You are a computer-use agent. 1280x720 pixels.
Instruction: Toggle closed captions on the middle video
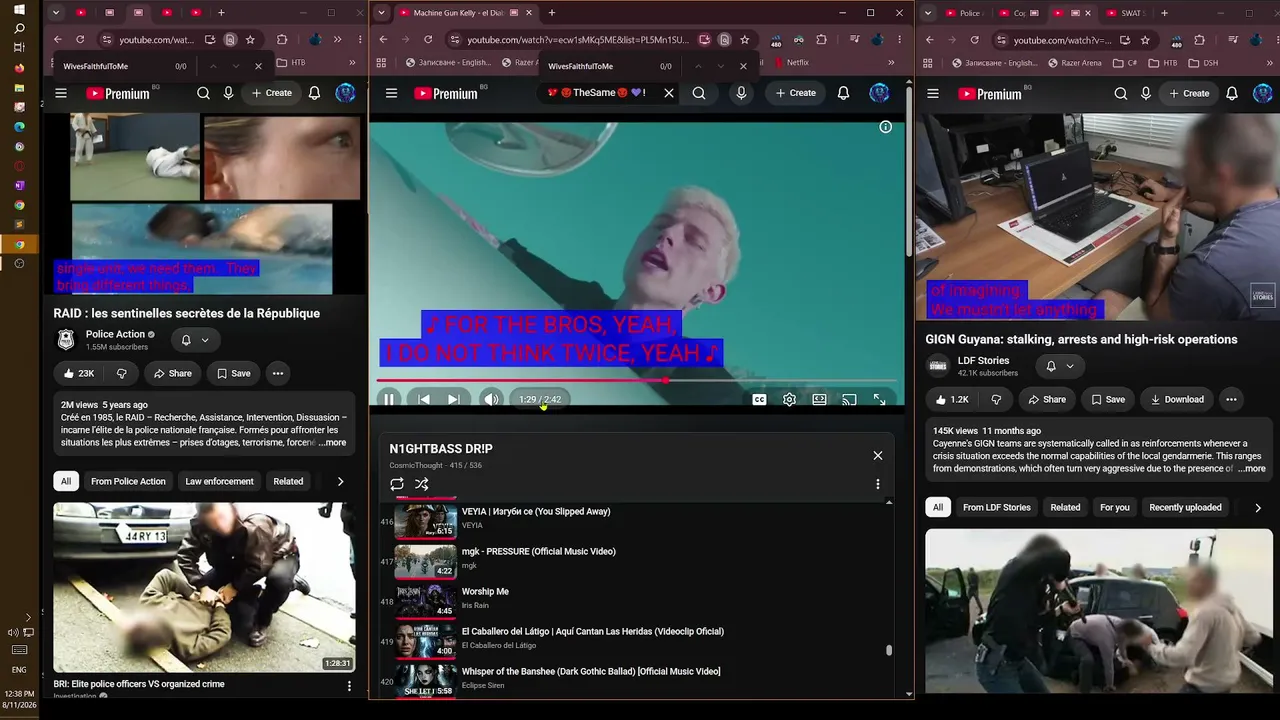760,399
